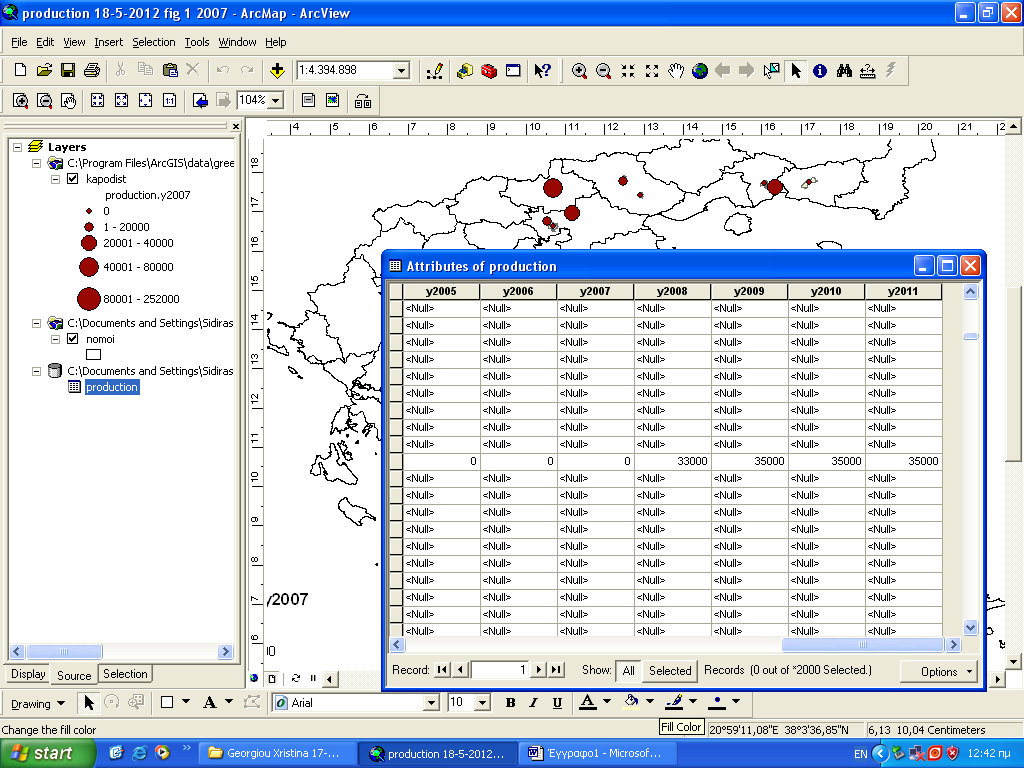Collapse the C:\Program Files\ArcGIS source group
The width and height of the screenshot is (1024, 768).
tap(37, 163)
